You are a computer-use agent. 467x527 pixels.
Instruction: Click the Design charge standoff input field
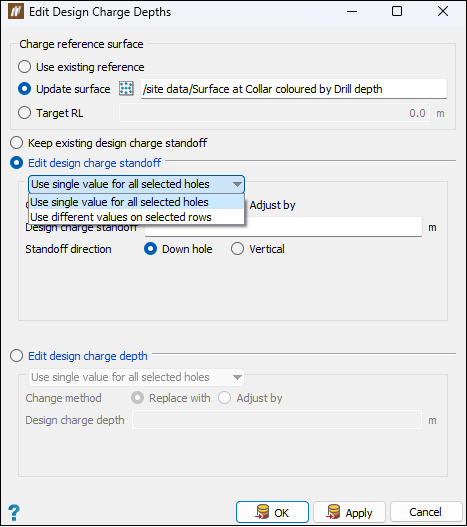click(x=283, y=228)
